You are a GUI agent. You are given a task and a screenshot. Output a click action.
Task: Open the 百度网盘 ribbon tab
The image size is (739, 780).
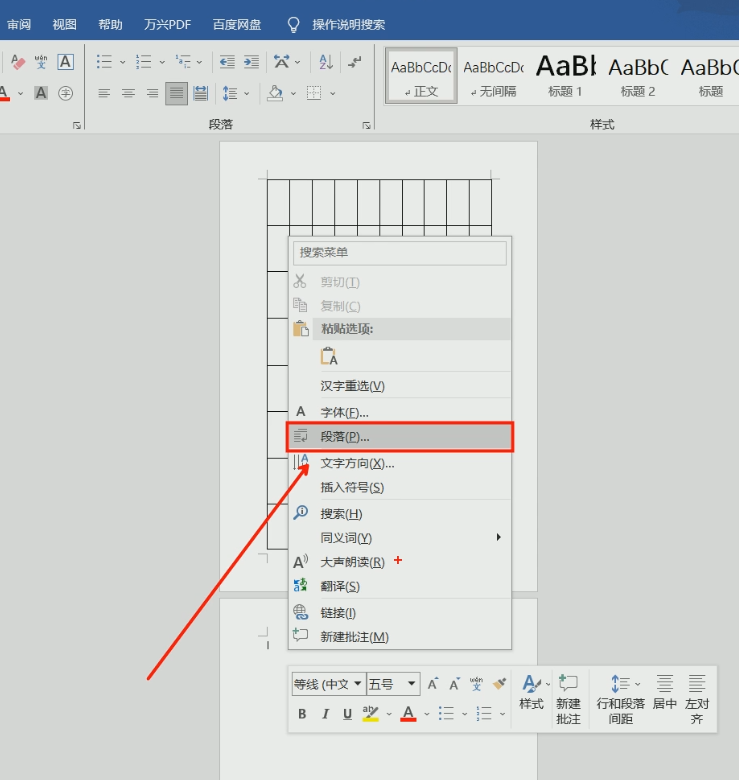coord(237,24)
